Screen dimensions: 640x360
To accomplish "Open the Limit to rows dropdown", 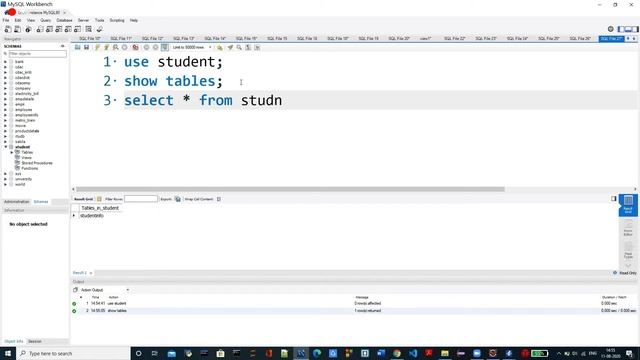I will pos(192,47).
